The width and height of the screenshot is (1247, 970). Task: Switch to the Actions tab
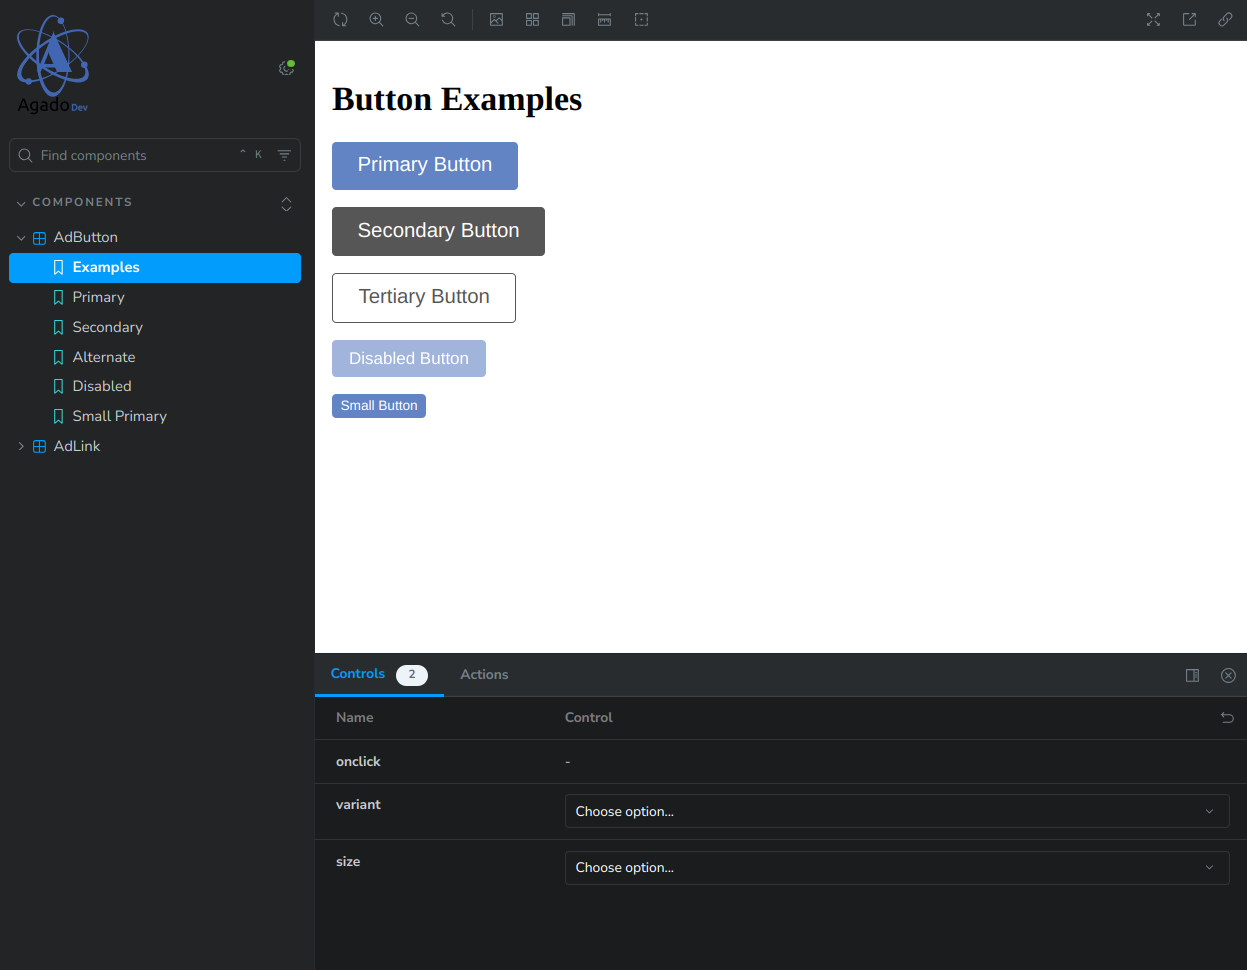coord(484,674)
